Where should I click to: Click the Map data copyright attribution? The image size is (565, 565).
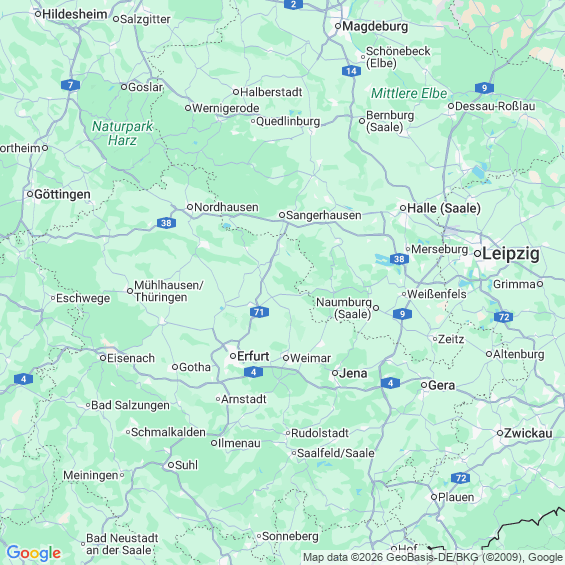(x=433, y=557)
